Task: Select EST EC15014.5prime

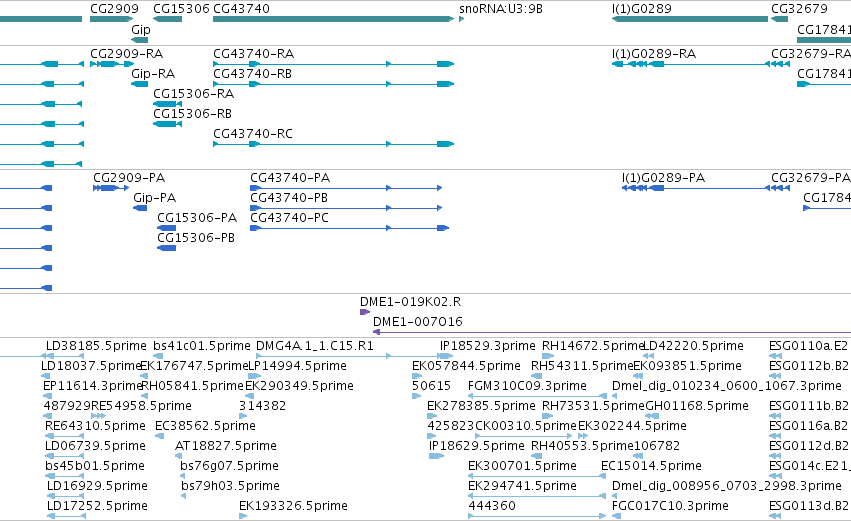Action: click(x=651, y=467)
